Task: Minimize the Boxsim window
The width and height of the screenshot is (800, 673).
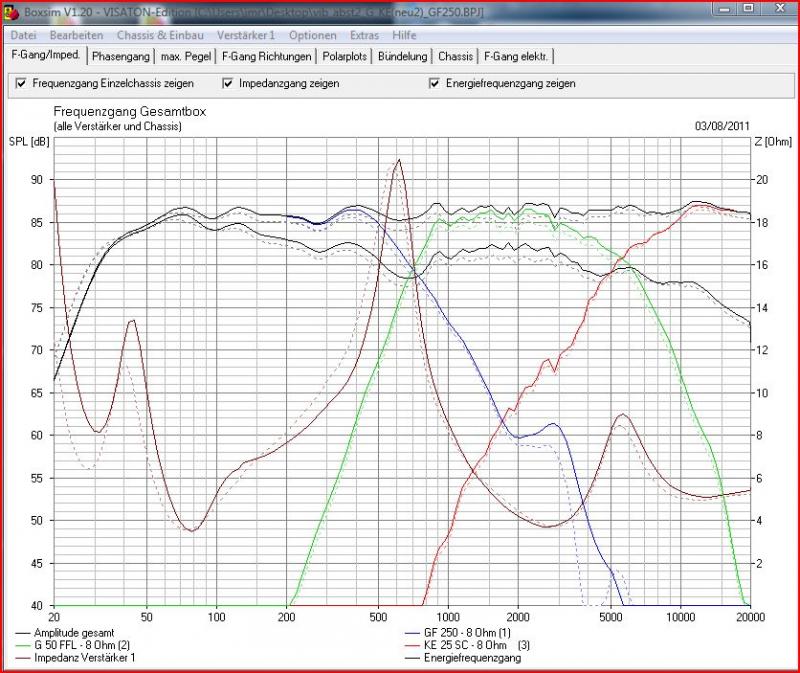Action: [x=724, y=8]
